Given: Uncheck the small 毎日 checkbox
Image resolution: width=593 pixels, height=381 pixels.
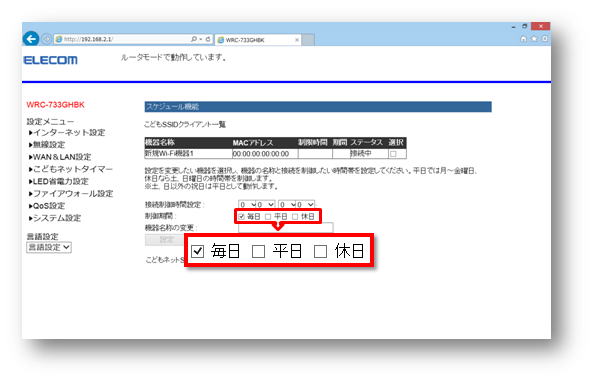Looking at the screenshot, I should pyautogui.click(x=241, y=216).
